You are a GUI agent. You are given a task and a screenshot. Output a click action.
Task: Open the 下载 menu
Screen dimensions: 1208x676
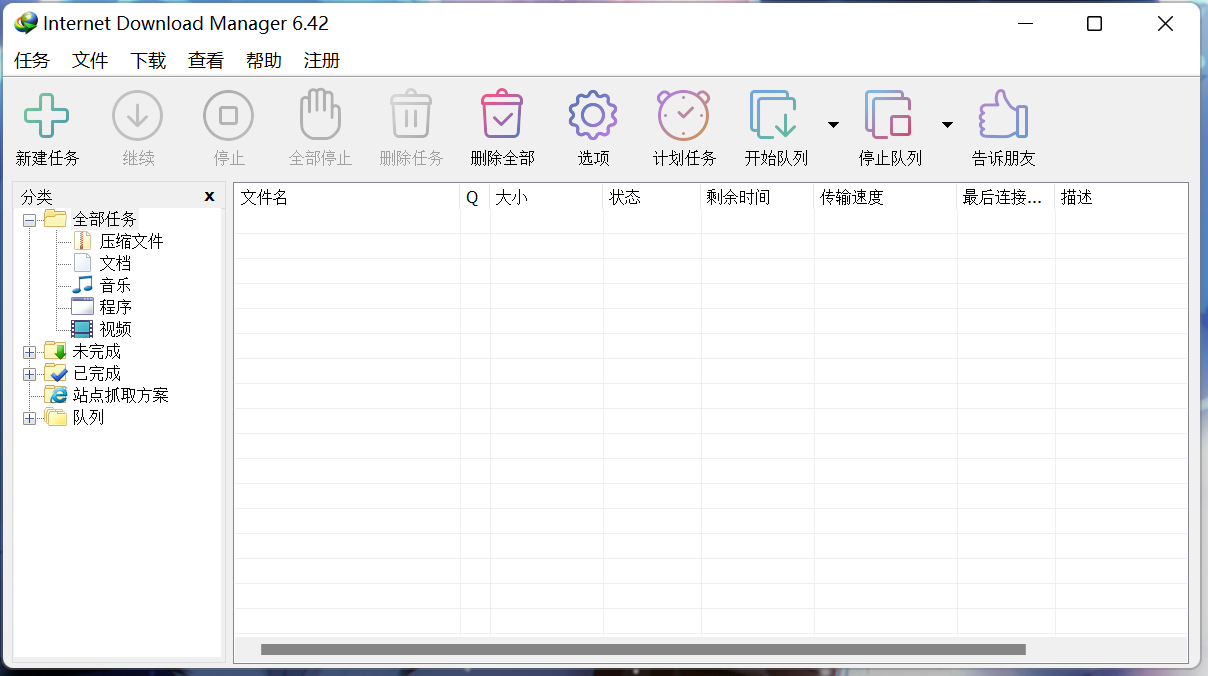pos(147,60)
